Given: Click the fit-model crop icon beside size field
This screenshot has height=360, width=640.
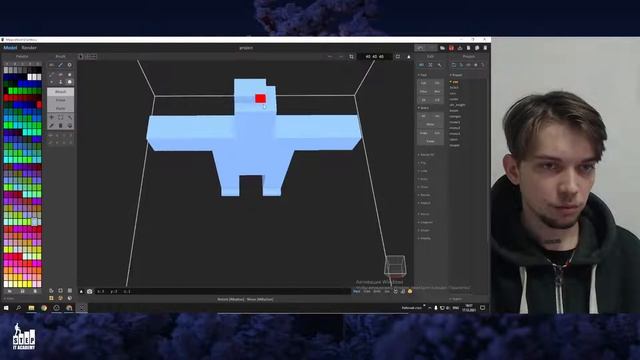Looking at the screenshot, I should click(x=351, y=57).
